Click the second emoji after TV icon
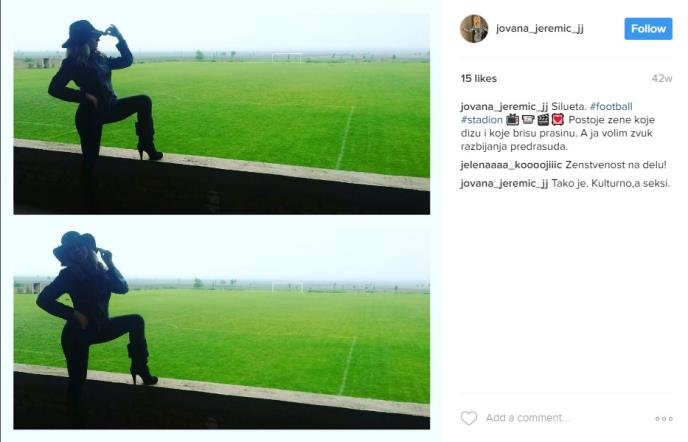The image size is (688, 442). click(x=528, y=119)
